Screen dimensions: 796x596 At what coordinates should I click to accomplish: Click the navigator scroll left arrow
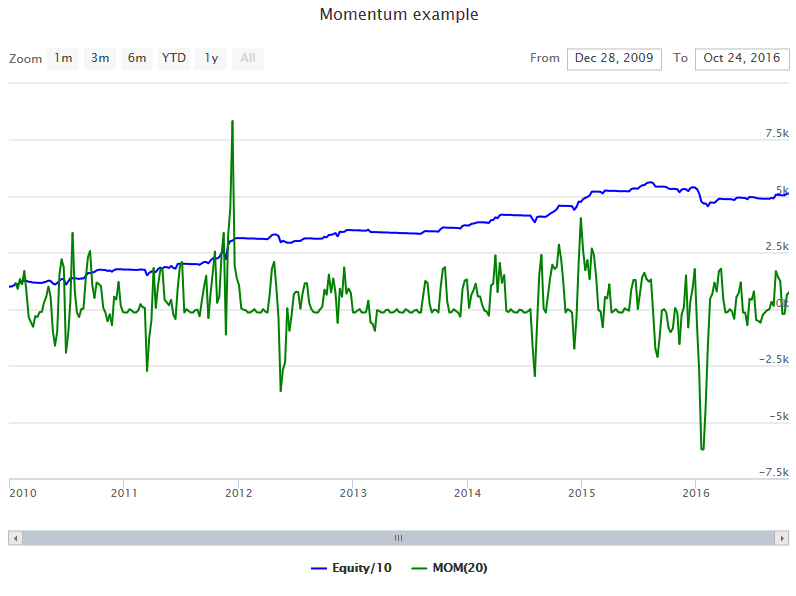(x=16, y=538)
